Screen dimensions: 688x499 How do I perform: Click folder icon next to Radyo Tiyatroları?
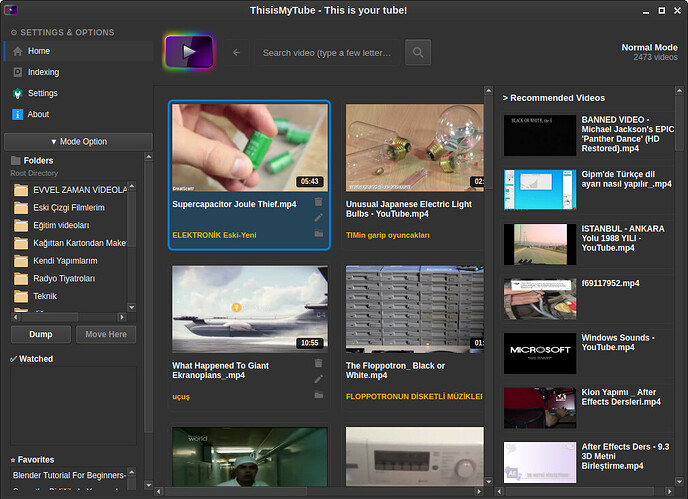[x=21, y=279]
